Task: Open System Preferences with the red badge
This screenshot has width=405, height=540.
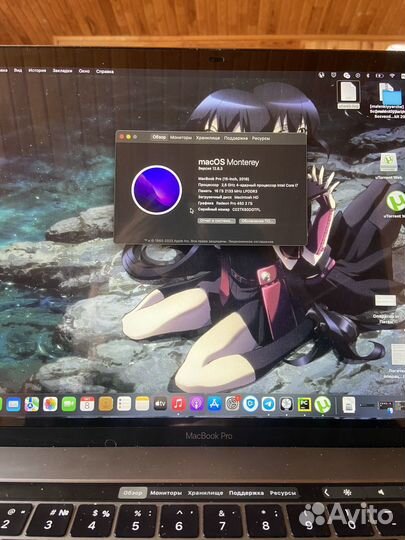Action: coord(232,404)
